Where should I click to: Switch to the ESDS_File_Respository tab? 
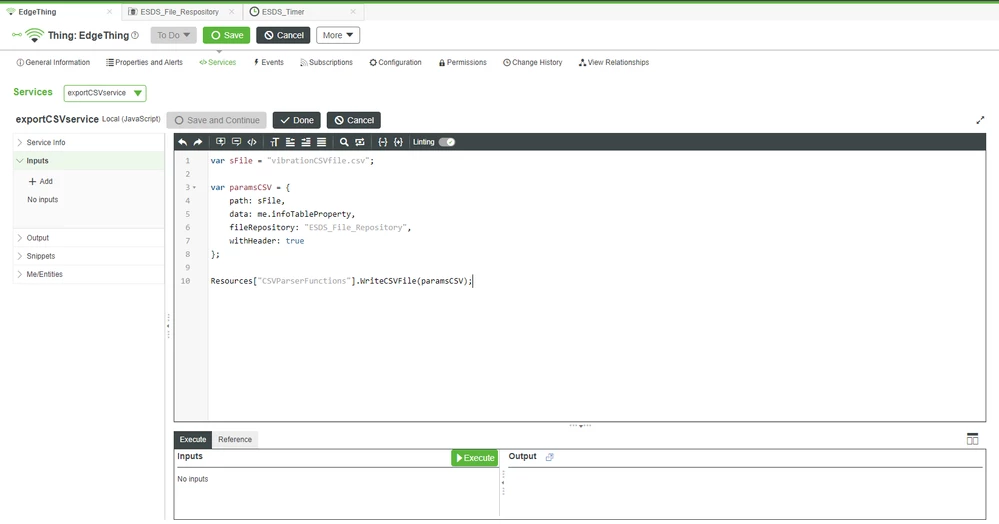click(x=180, y=11)
